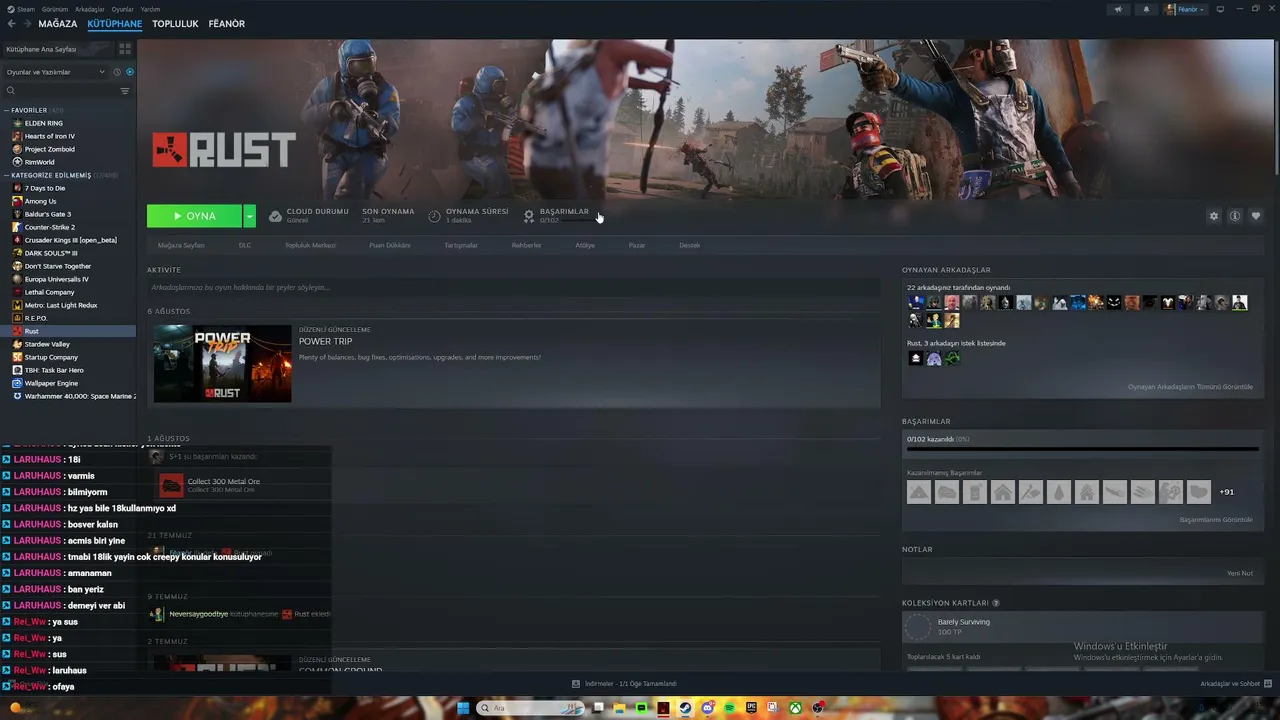View the +91 remaining achievements
Image resolution: width=1280 pixels, height=720 pixels.
[1226, 492]
